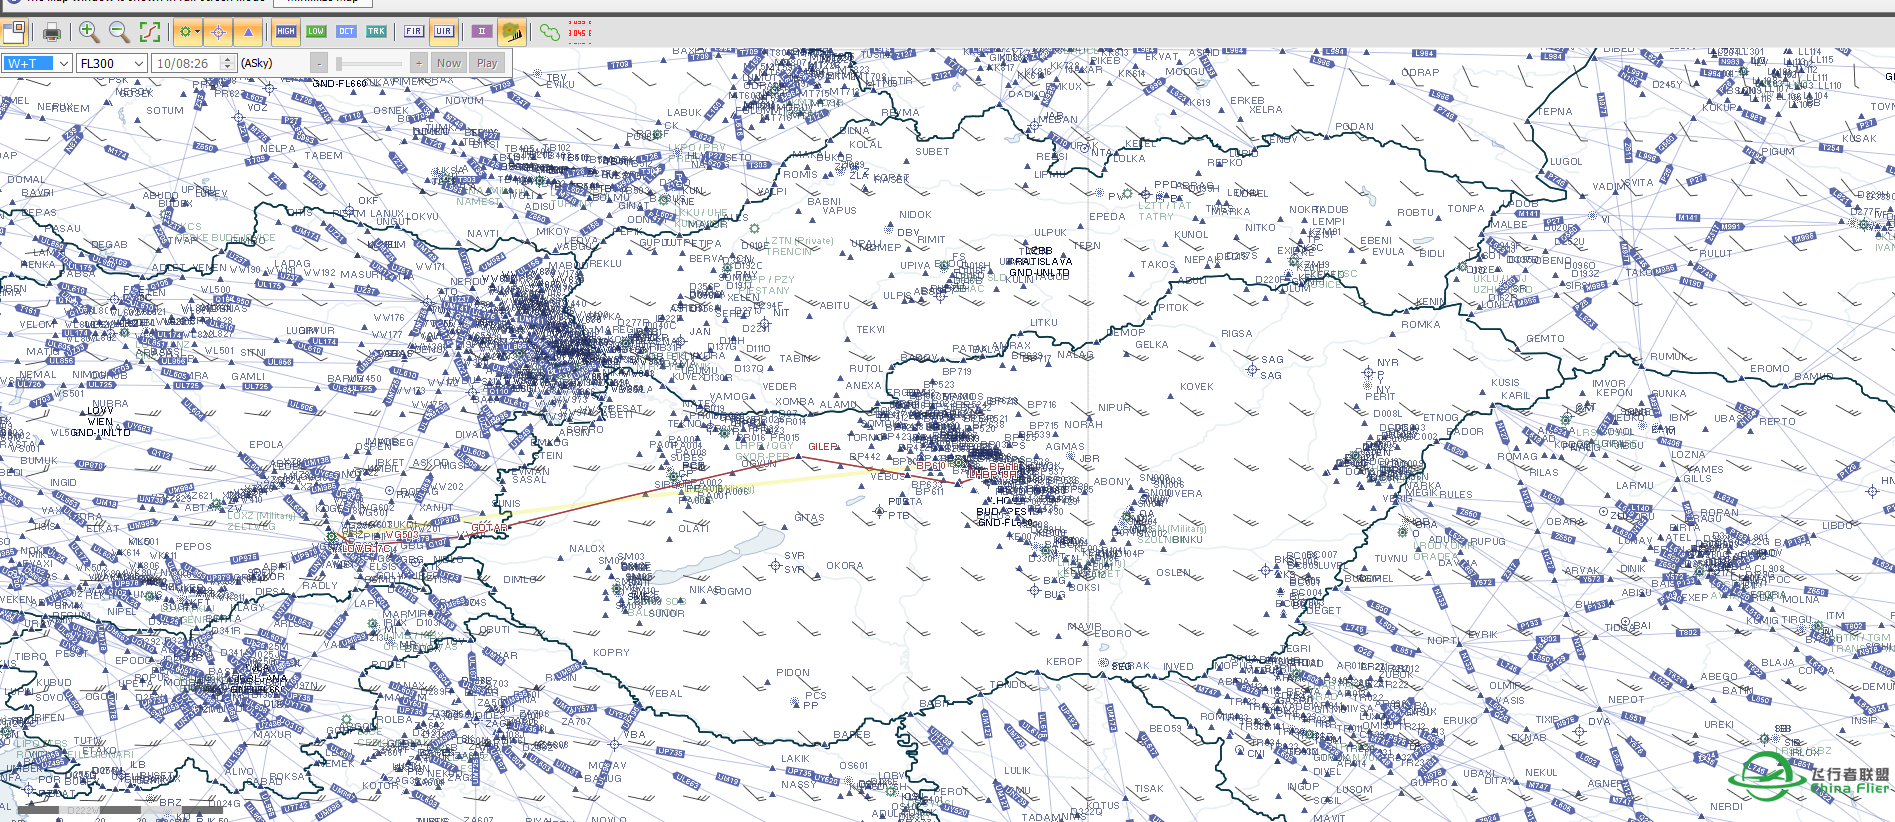
Task: Click the GILEP waypoint label on route
Action: [823, 447]
